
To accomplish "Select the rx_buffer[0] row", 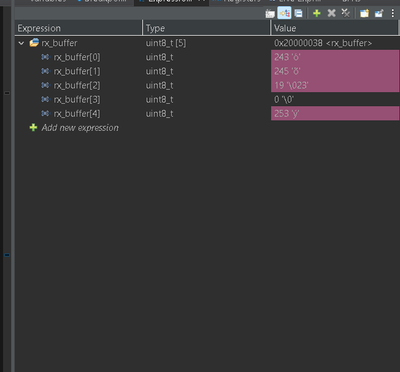I will 207,57.
